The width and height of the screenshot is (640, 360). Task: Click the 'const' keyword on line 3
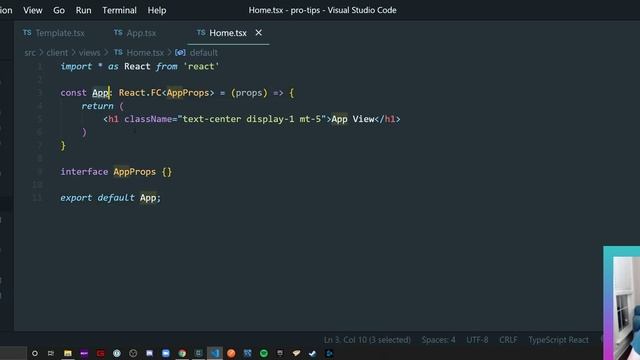point(73,93)
